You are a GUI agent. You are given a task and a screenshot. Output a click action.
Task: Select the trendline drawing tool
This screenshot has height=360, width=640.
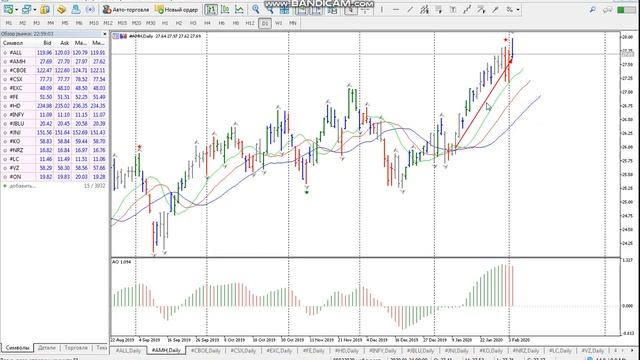point(410,9)
